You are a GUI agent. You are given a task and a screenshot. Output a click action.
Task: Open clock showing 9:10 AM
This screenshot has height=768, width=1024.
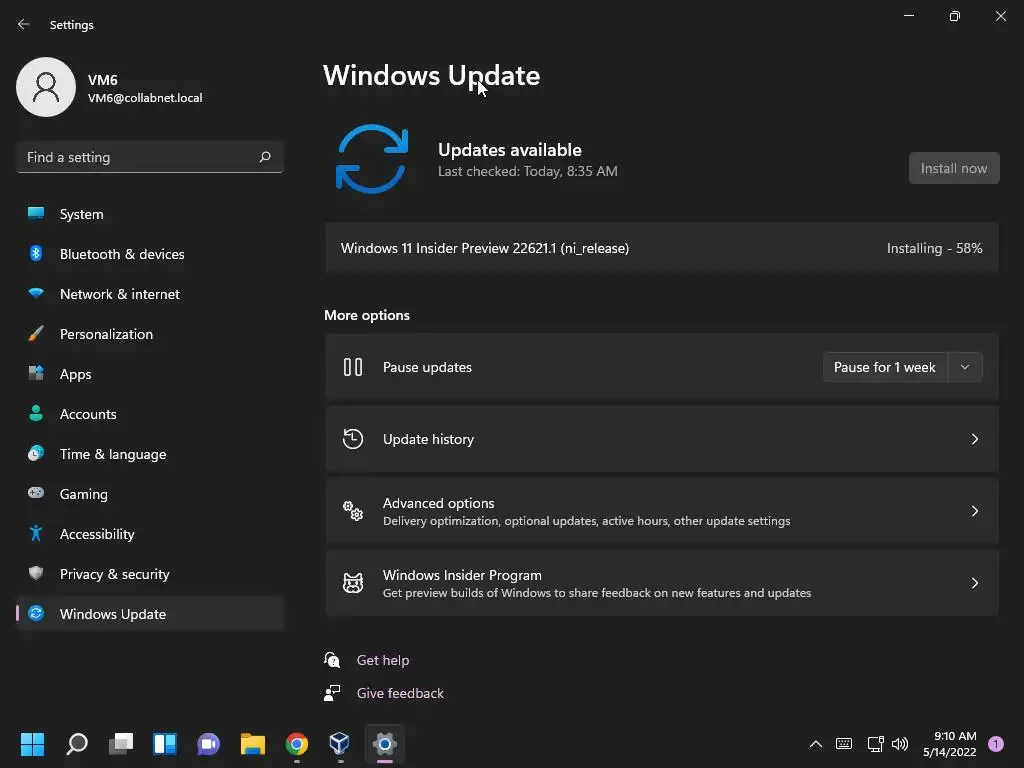[950, 744]
